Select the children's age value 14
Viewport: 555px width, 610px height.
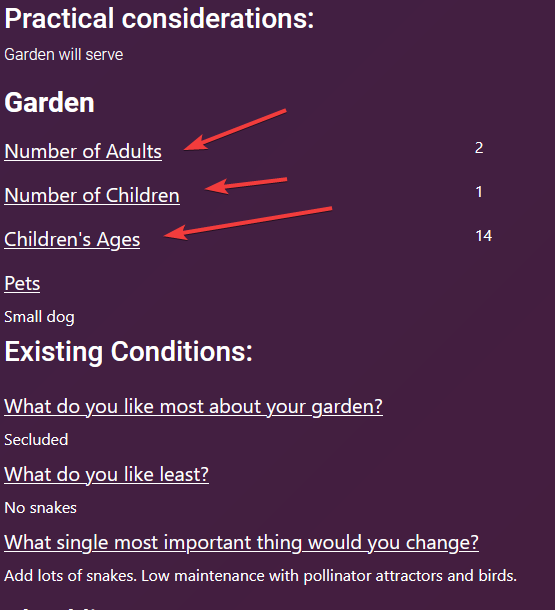tap(484, 236)
